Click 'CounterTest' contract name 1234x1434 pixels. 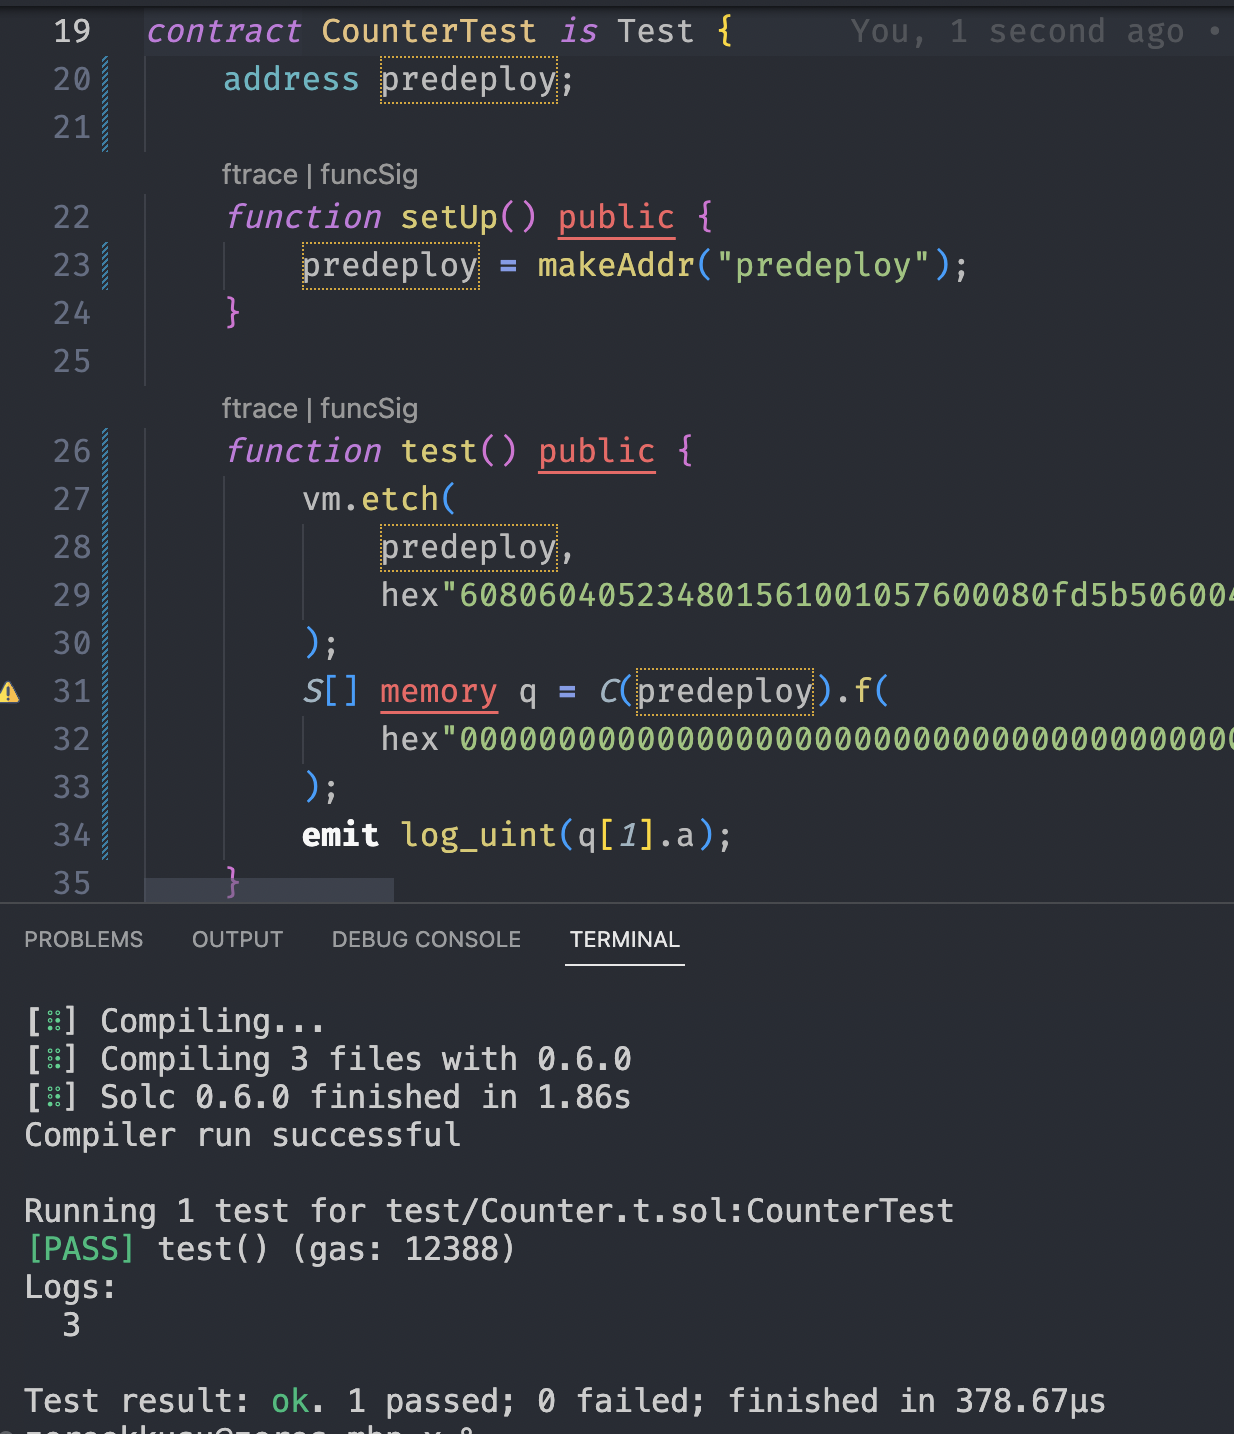click(x=429, y=31)
